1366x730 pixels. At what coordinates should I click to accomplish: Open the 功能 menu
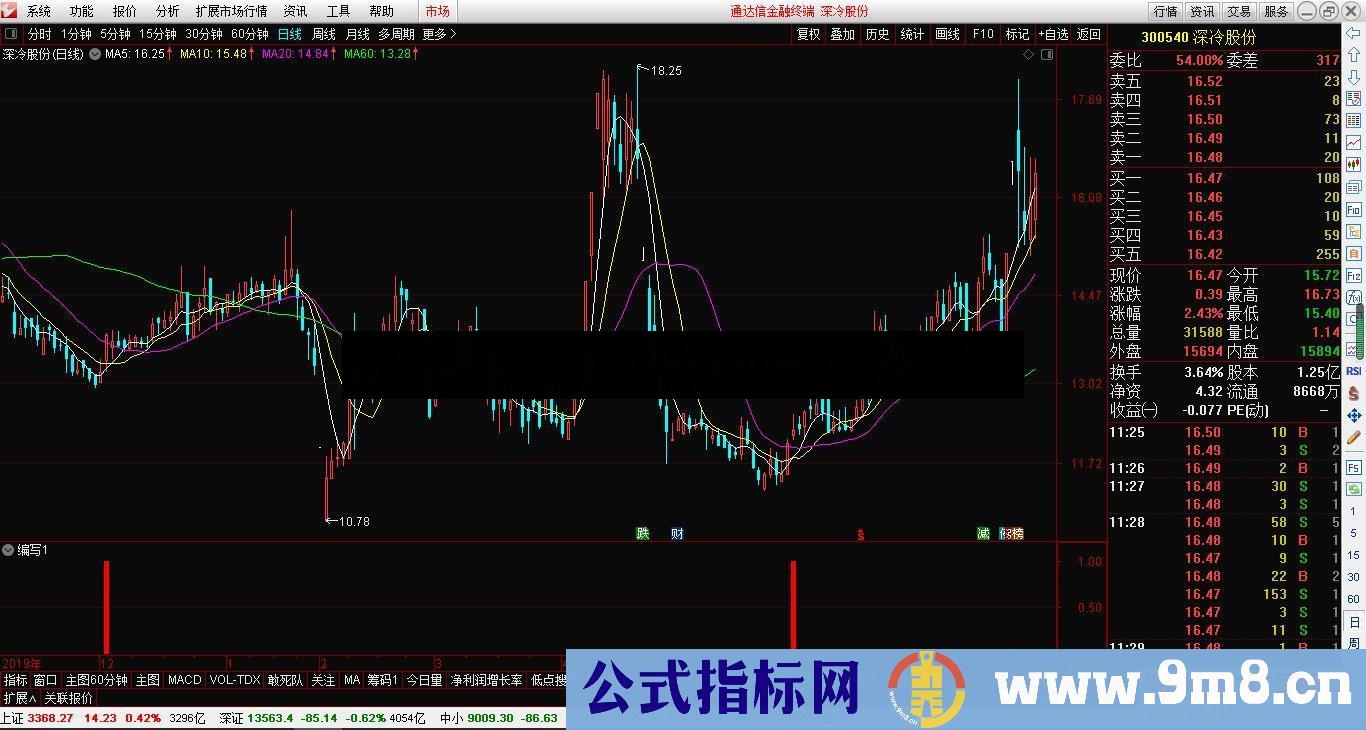pyautogui.click(x=81, y=11)
